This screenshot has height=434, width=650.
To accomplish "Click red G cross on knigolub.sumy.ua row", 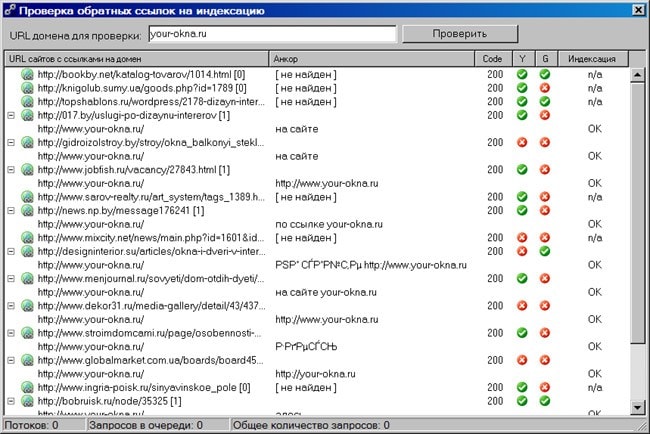I will pyautogui.click(x=545, y=88).
